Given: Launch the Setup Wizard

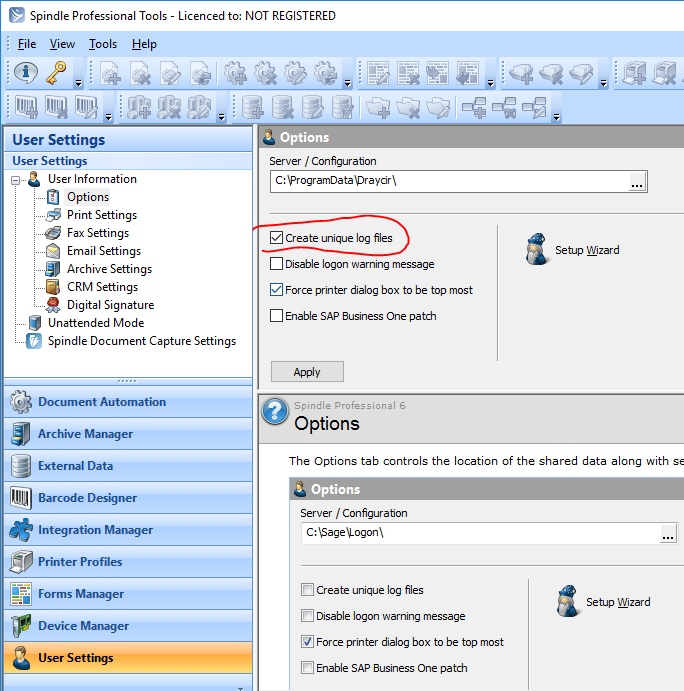Looking at the screenshot, I should click(572, 249).
